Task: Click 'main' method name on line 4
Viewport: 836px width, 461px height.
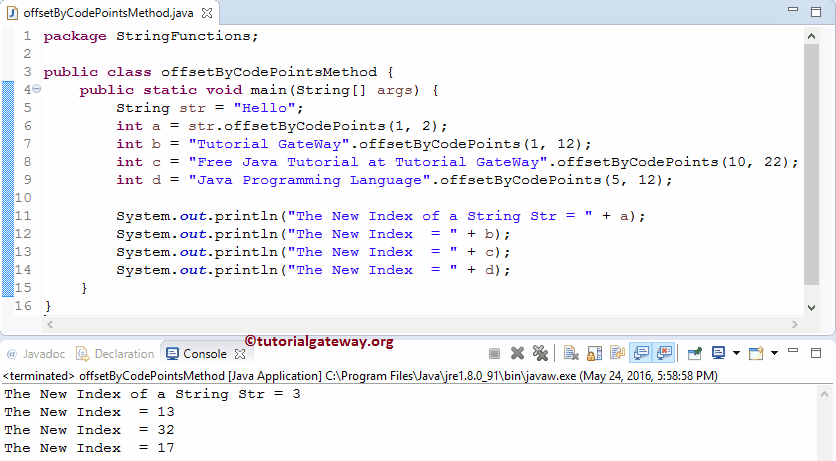Action: 269,90
